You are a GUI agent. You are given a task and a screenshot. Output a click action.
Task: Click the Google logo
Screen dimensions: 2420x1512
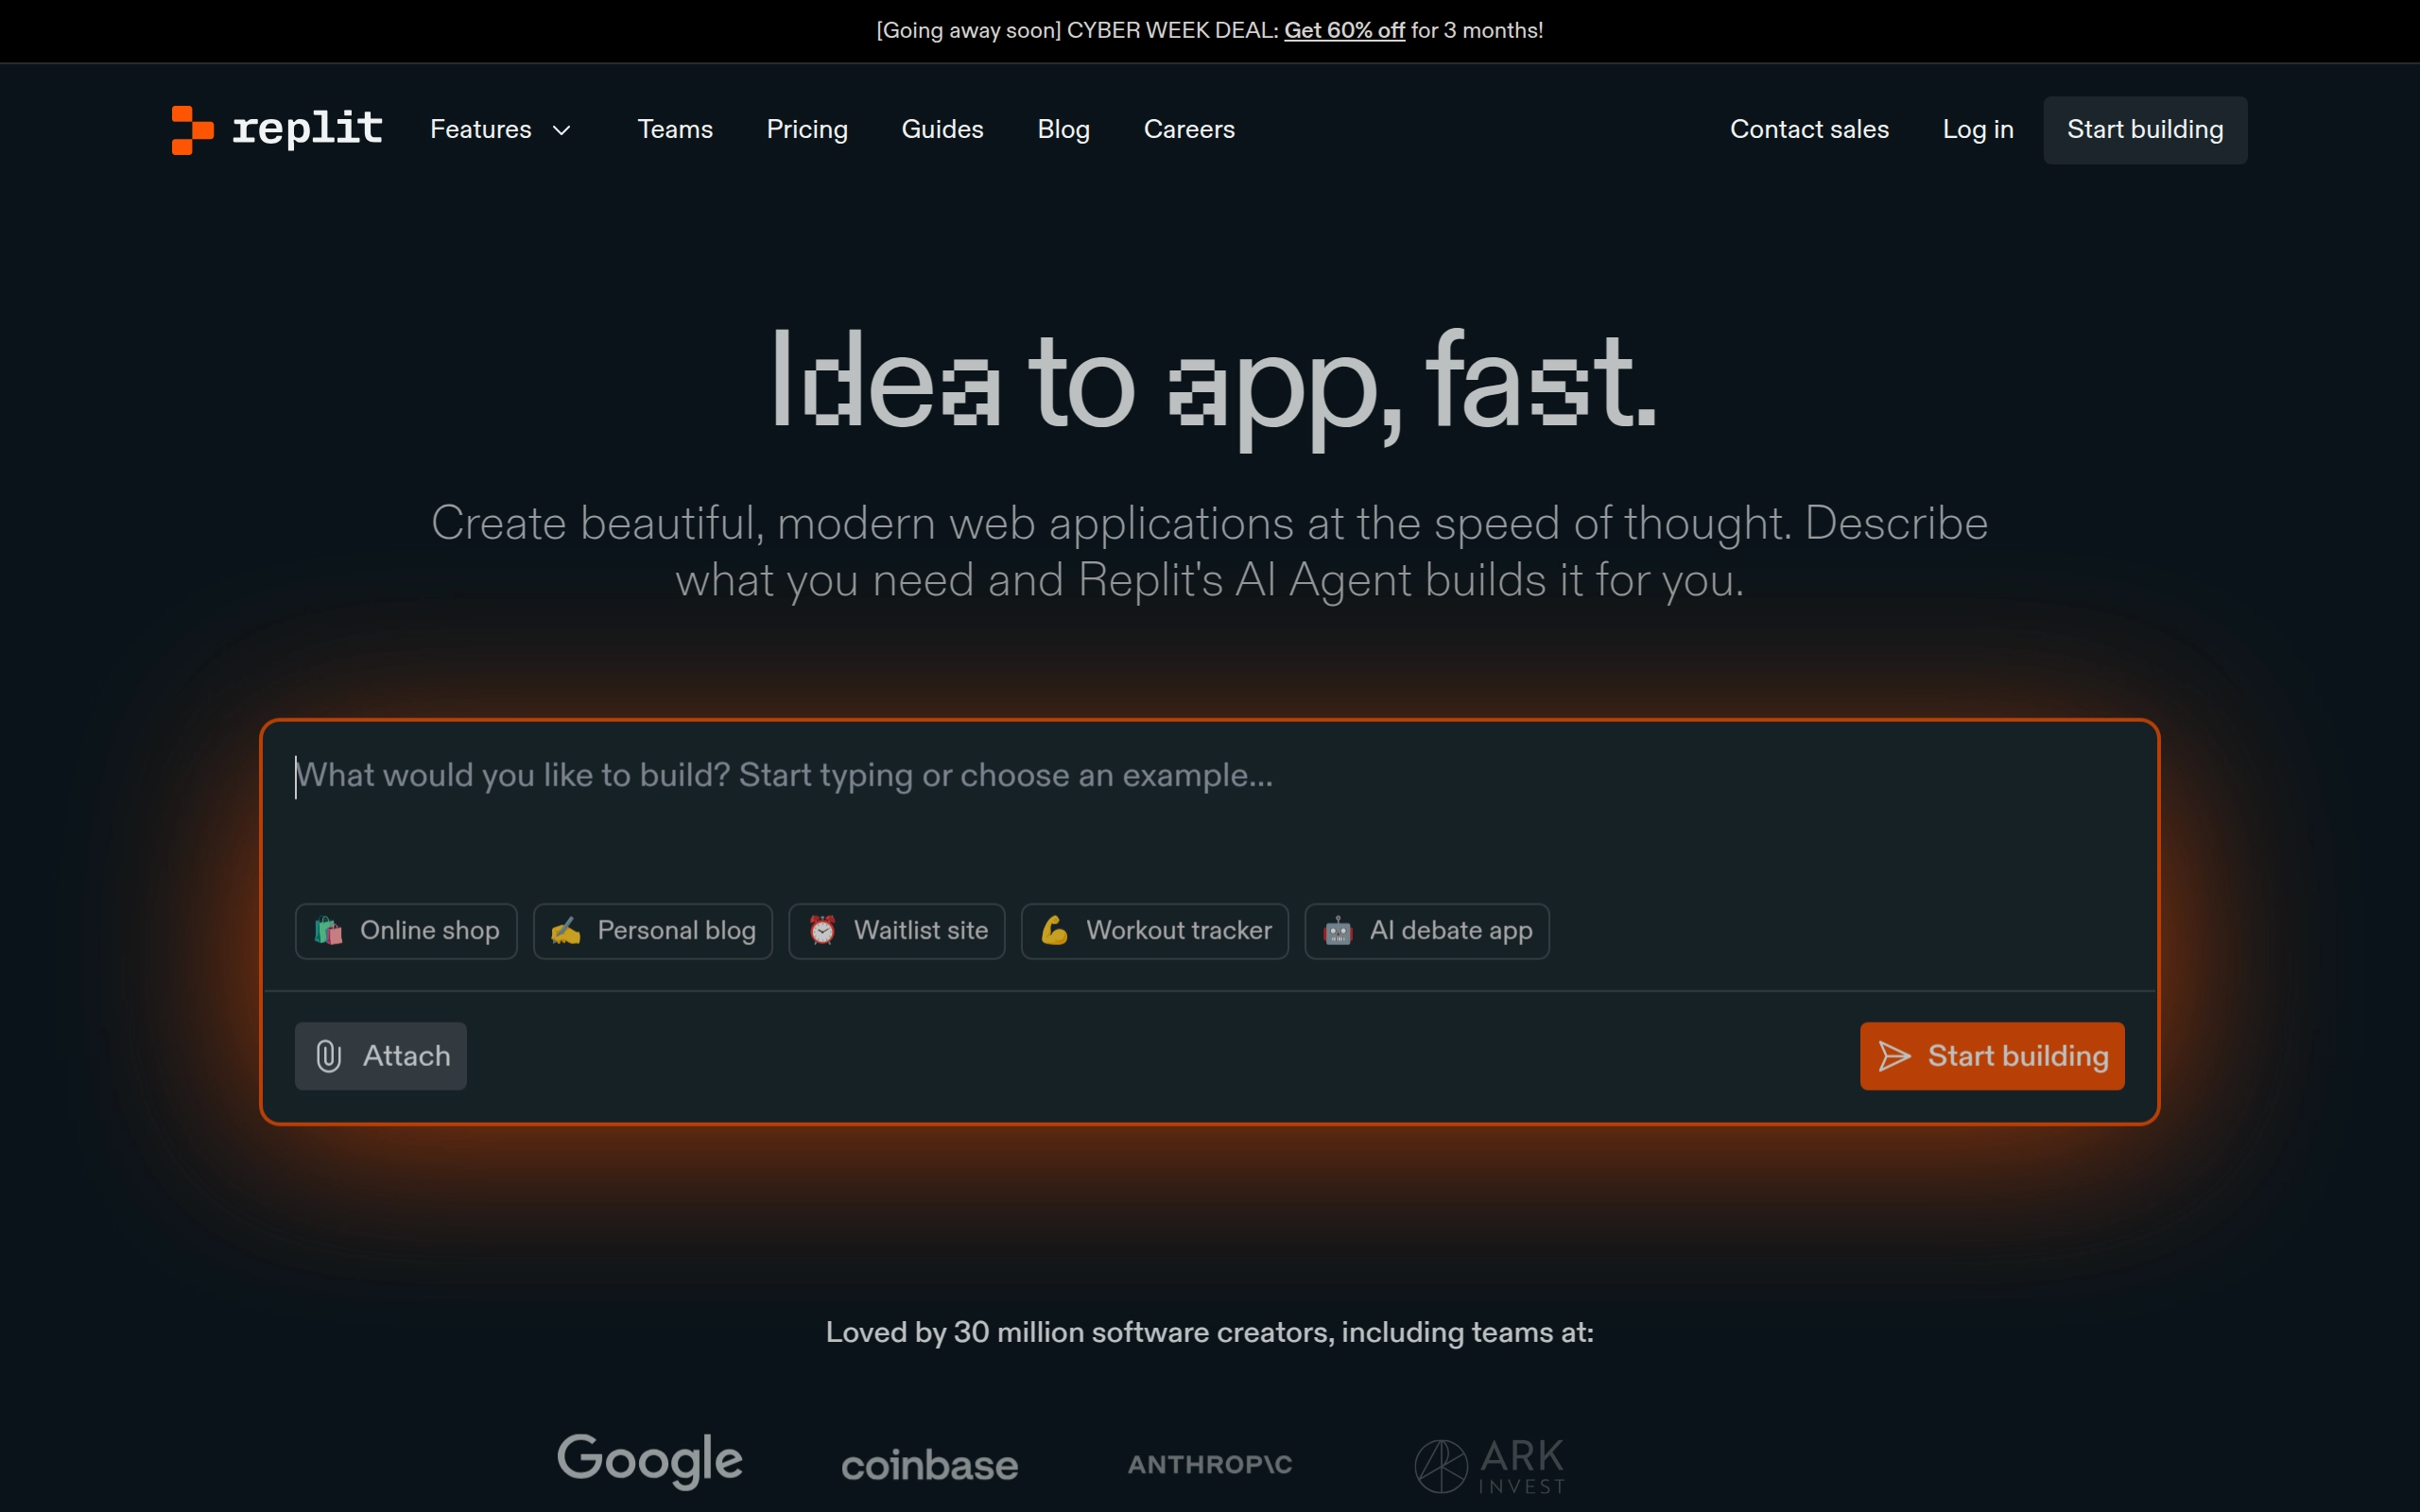point(649,1460)
